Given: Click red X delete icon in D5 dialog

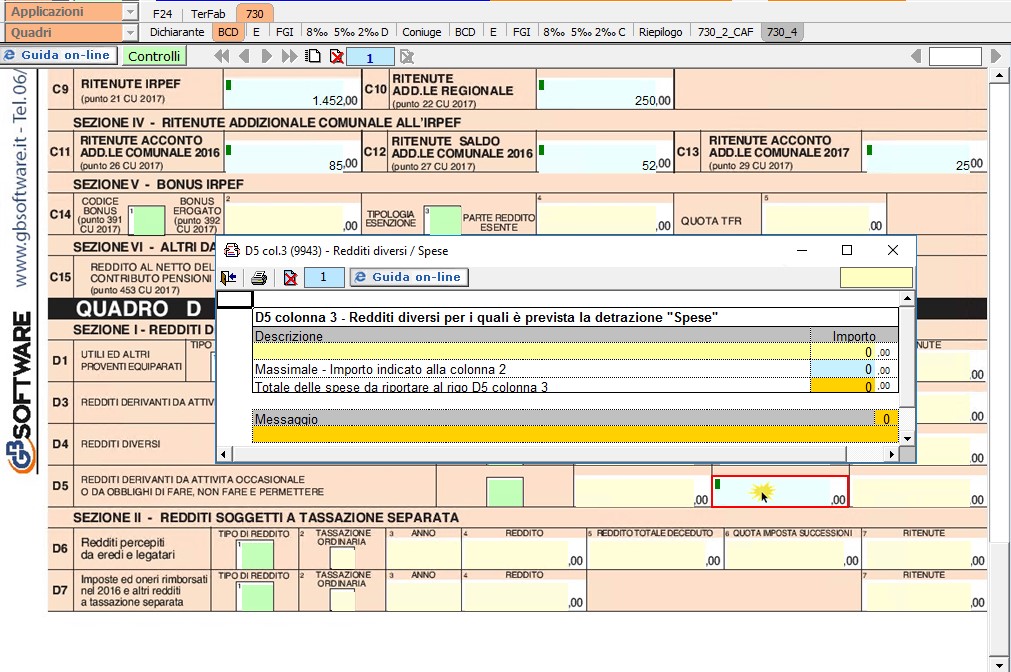Looking at the screenshot, I should [x=291, y=277].
